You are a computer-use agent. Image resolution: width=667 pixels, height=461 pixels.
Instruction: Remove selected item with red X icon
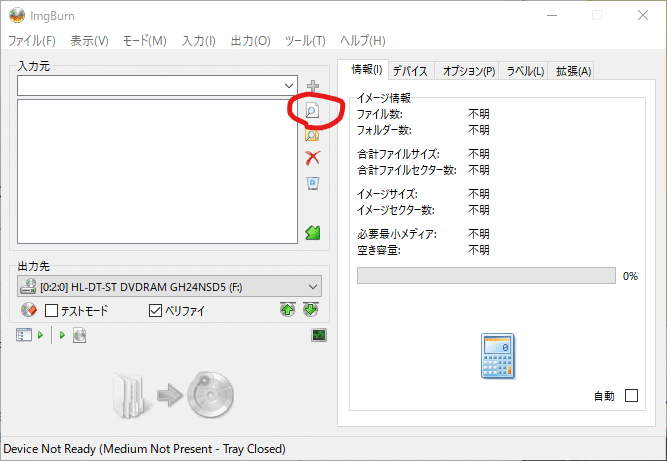pos(313,158)
